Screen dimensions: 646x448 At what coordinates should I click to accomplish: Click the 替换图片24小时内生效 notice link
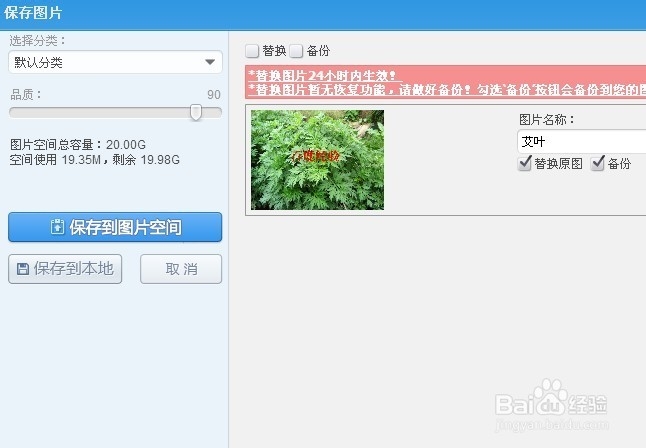322,75
